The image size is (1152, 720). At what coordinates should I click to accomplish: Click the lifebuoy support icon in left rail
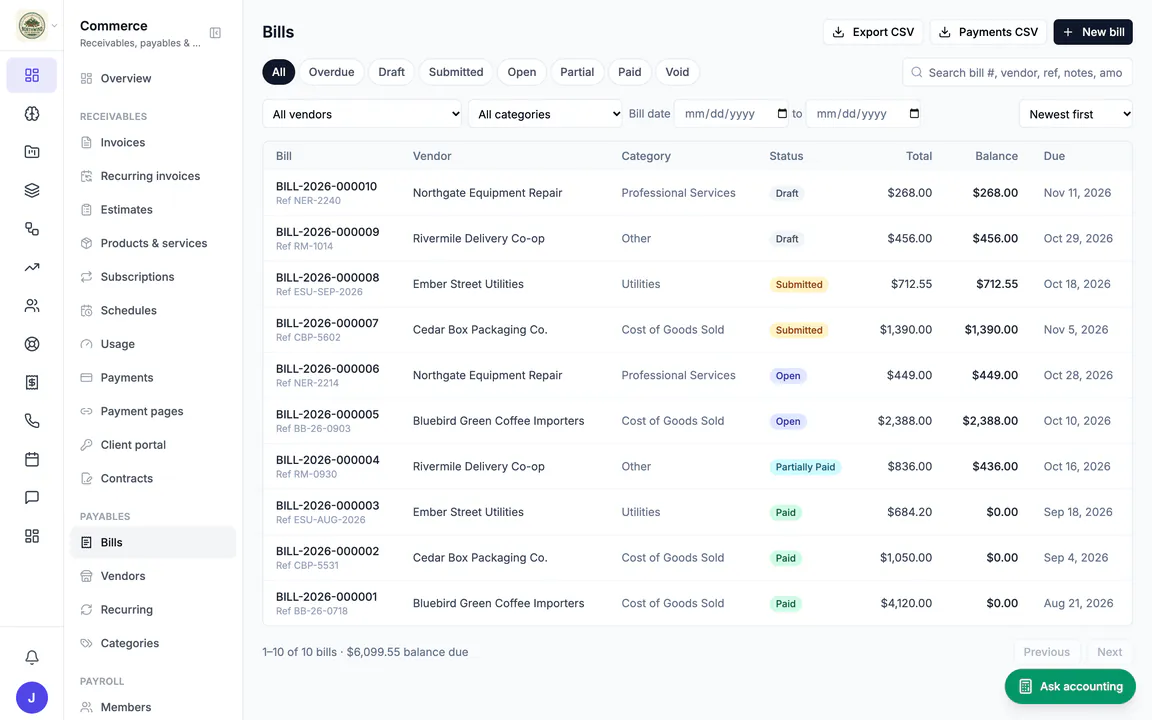point(32,344)
